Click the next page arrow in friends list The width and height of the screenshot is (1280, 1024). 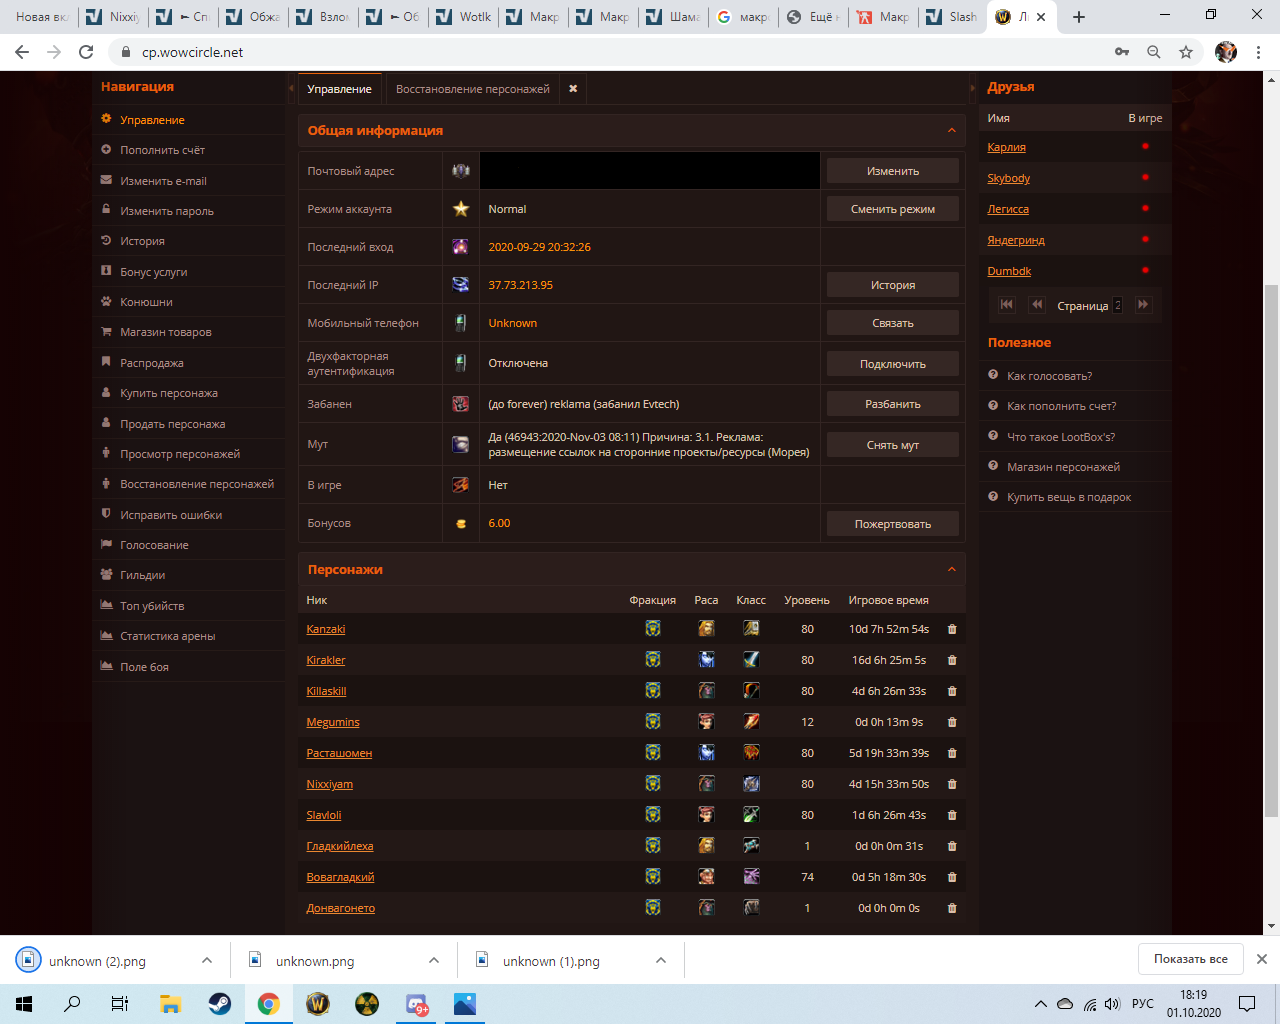click(x=1143, y=305)
